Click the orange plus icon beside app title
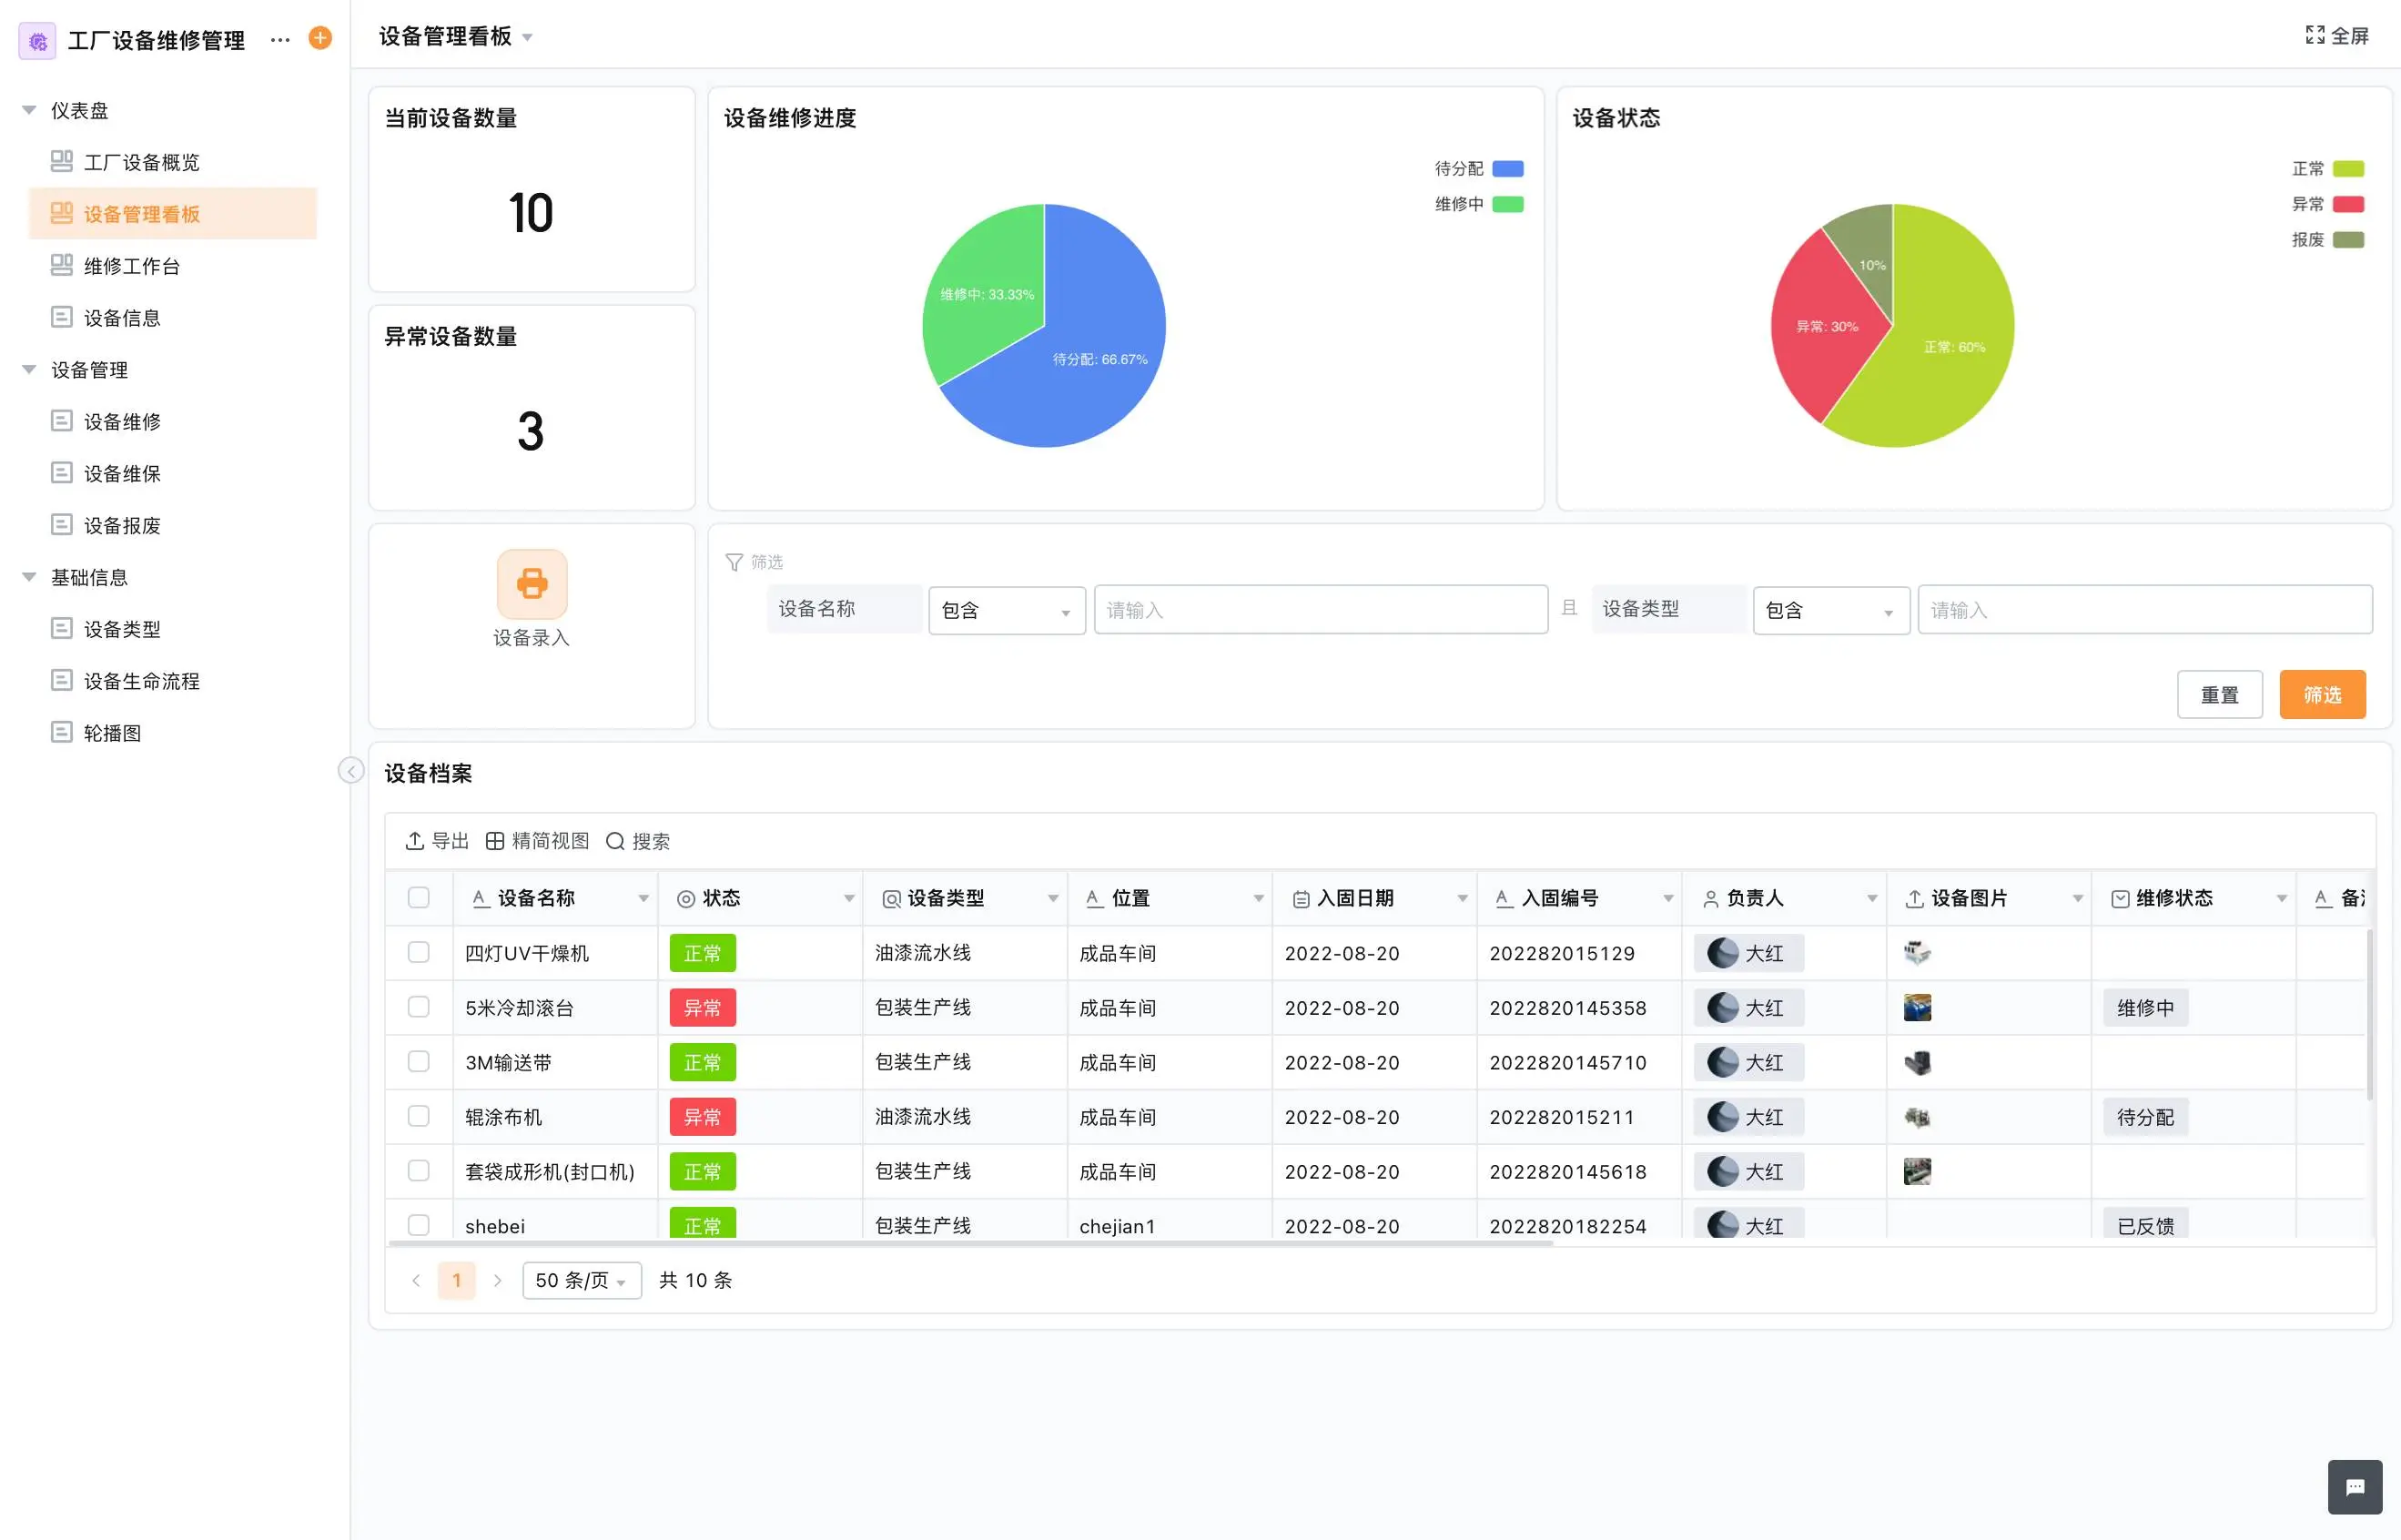 [320, 38]
